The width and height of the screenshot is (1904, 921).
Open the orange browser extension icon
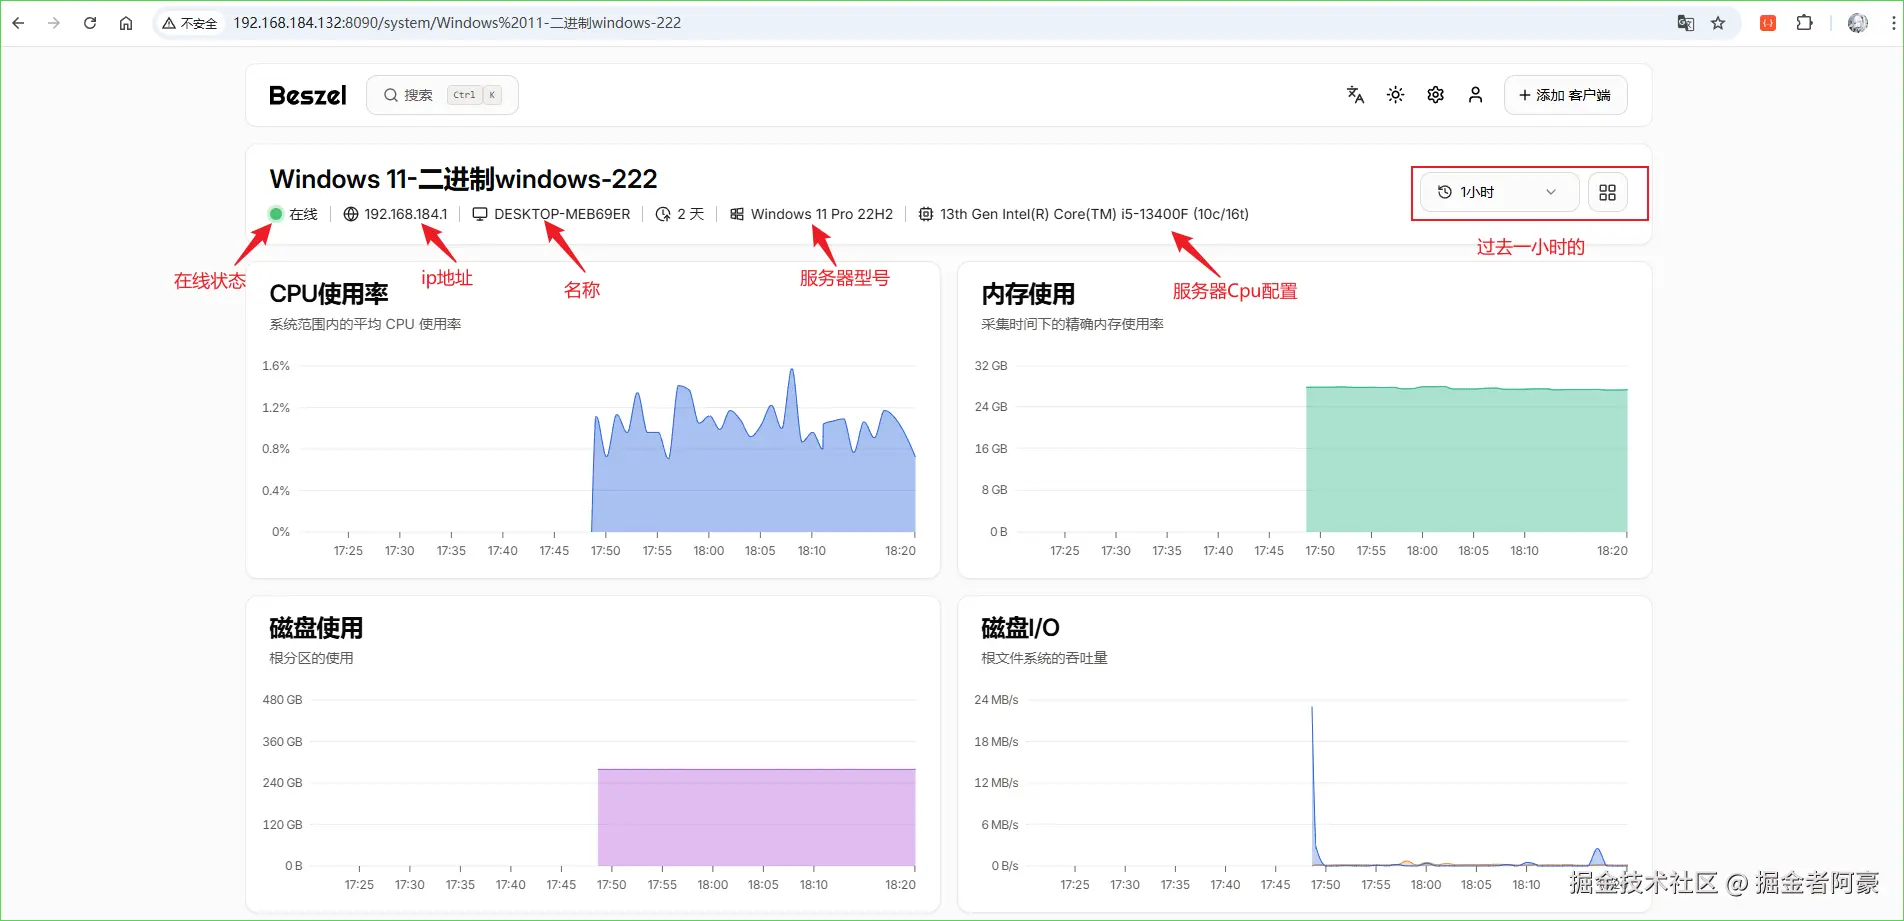click(x=1768, y=23)
